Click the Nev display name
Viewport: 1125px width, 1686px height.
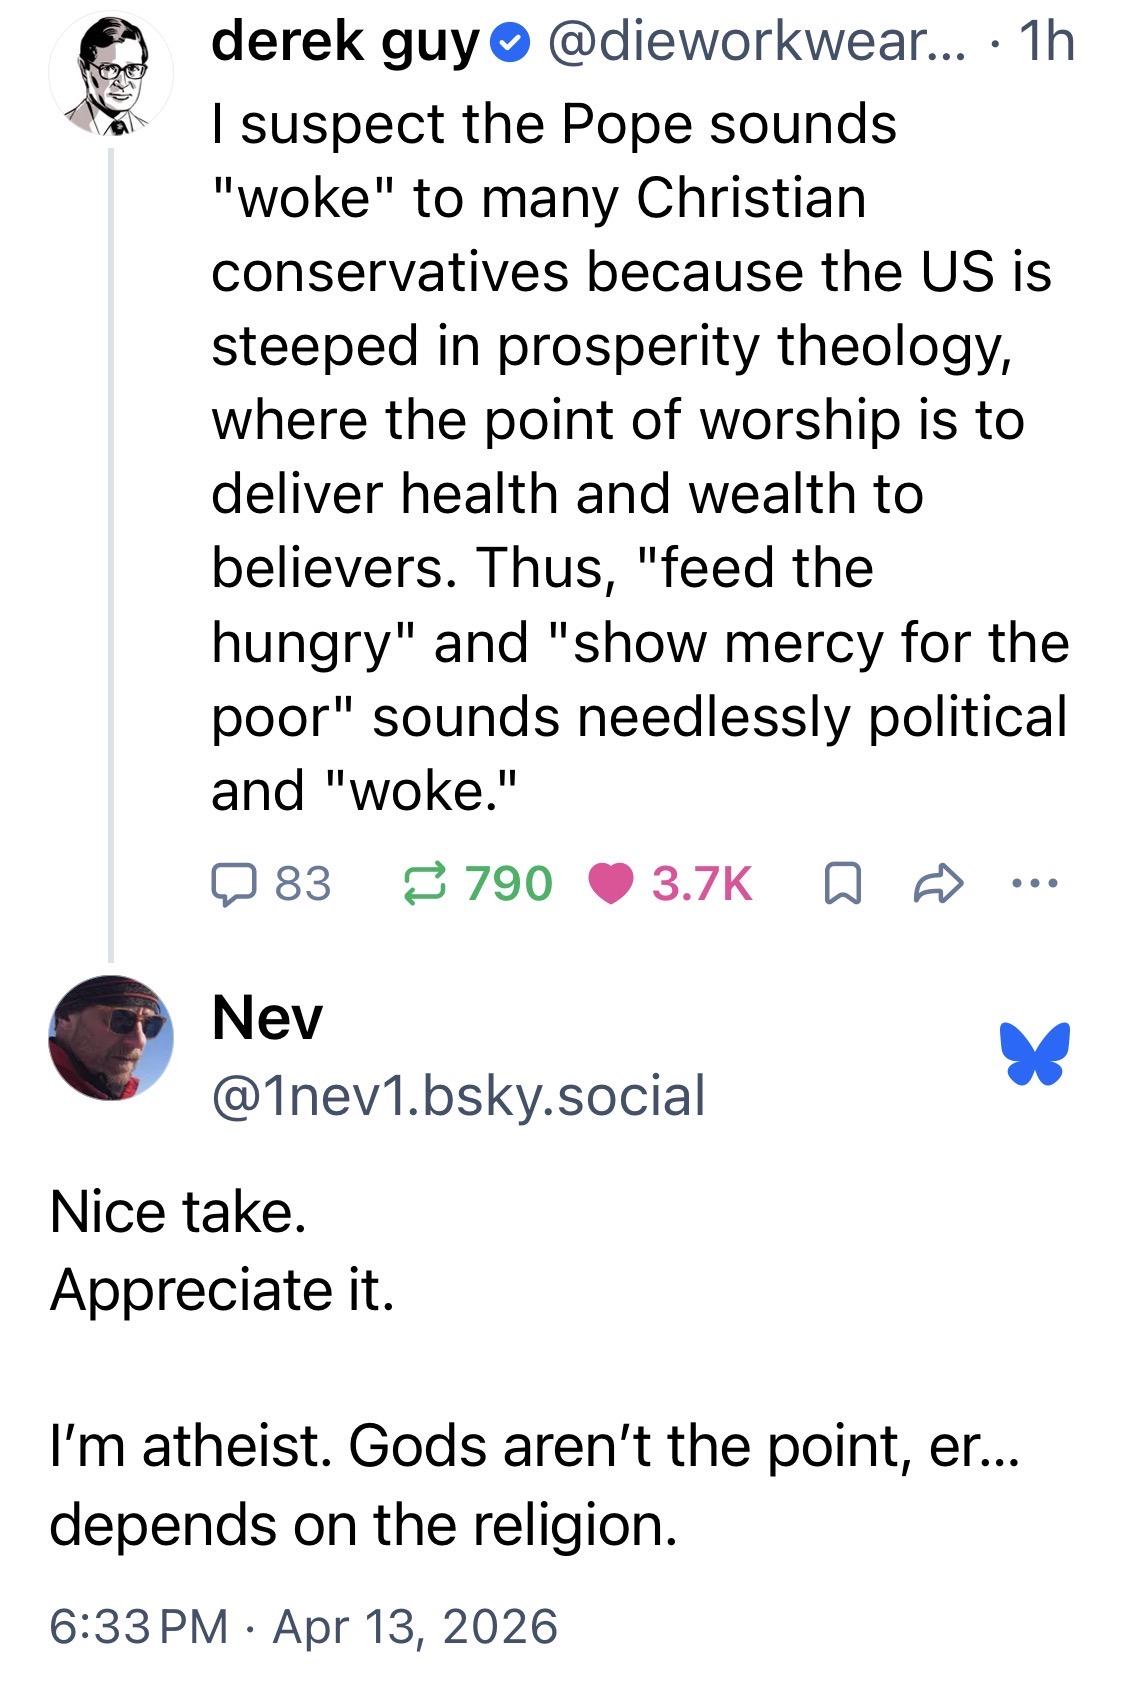(267, 1019)
